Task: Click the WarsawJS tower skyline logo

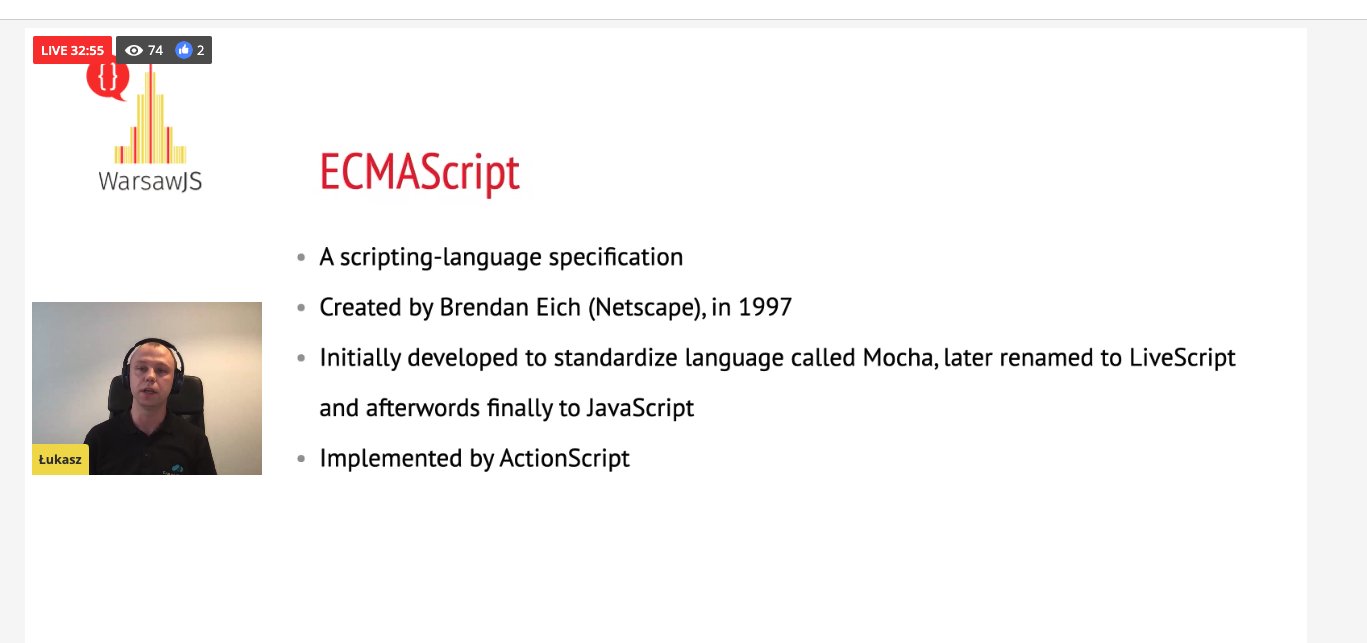Action: [x=150, y=115]
